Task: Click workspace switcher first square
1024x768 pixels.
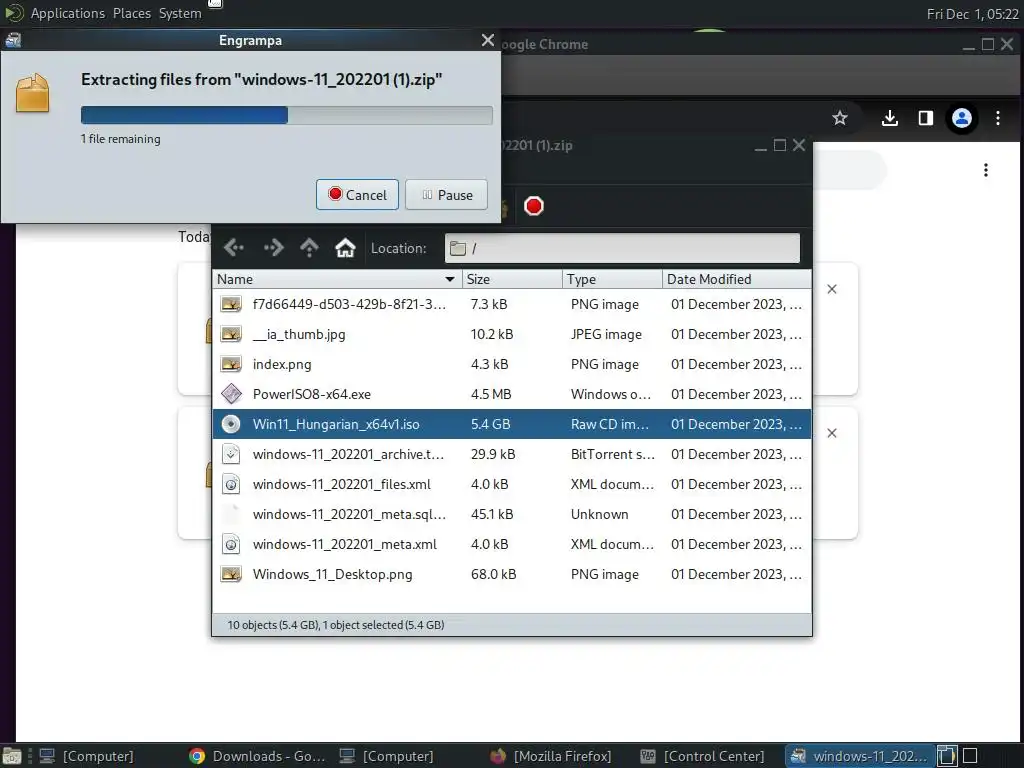Action: coord(948,756)
